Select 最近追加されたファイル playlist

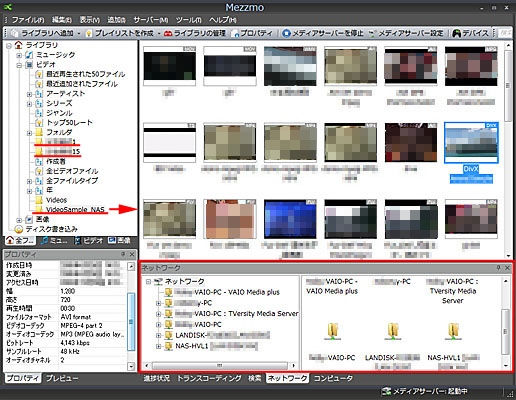[x=82, y=84]
